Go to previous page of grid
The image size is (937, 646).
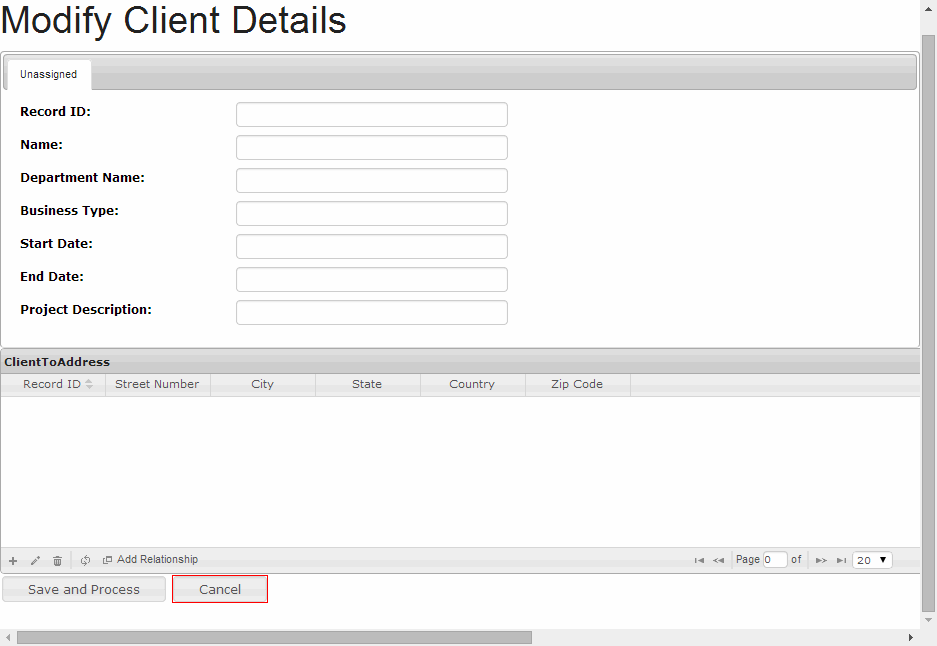pos(719,561)
